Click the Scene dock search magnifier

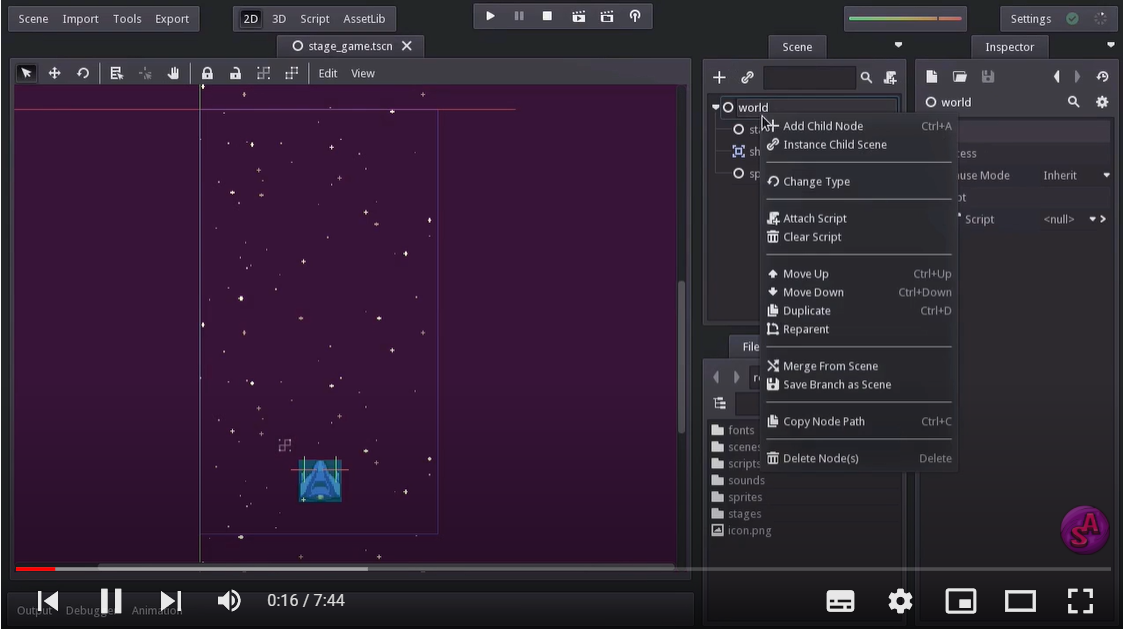point(866,77)
